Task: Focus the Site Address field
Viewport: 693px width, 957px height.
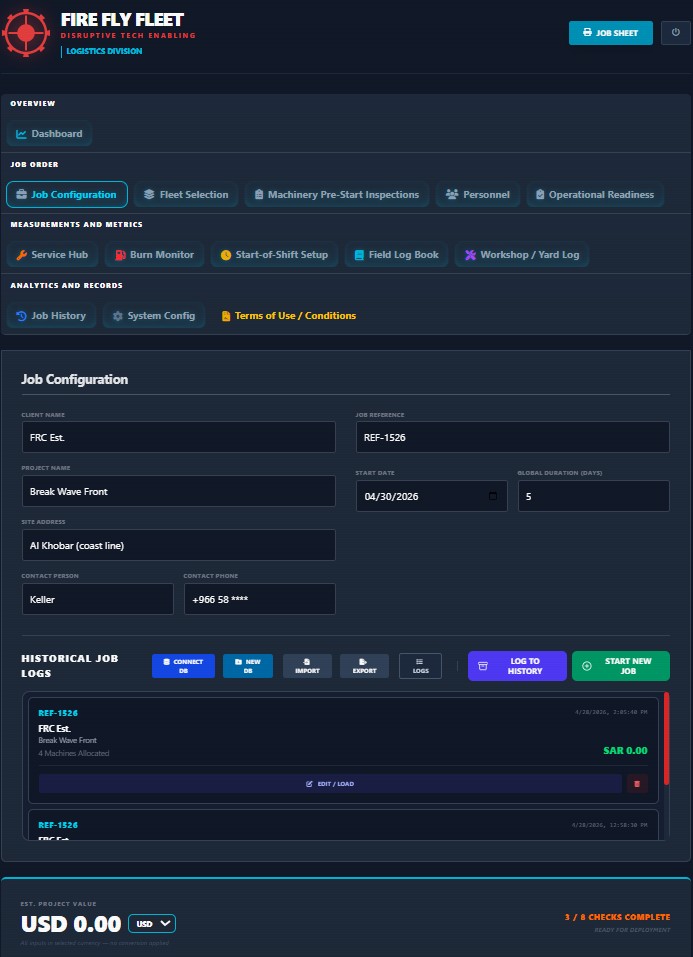Action: pos(178,545)
